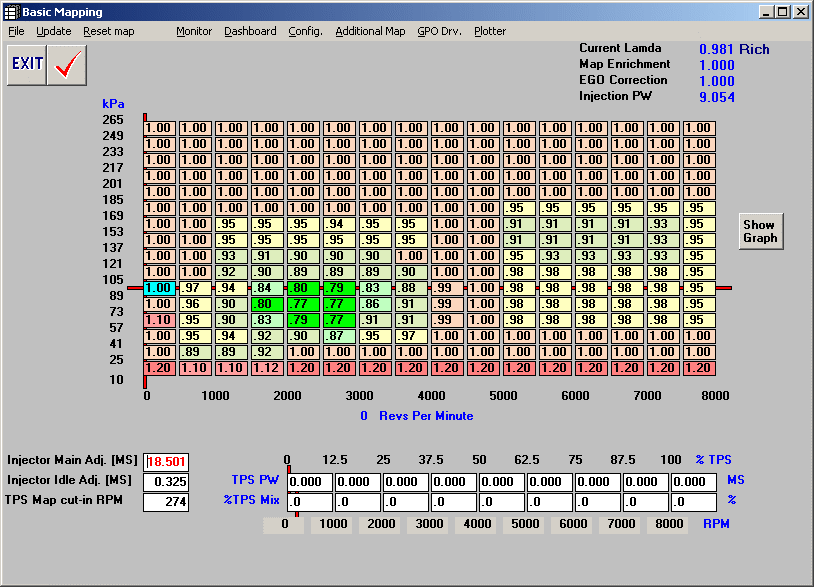Click the %TPS Mix field under 62.5 % TPS

click(x=550, y=502)
